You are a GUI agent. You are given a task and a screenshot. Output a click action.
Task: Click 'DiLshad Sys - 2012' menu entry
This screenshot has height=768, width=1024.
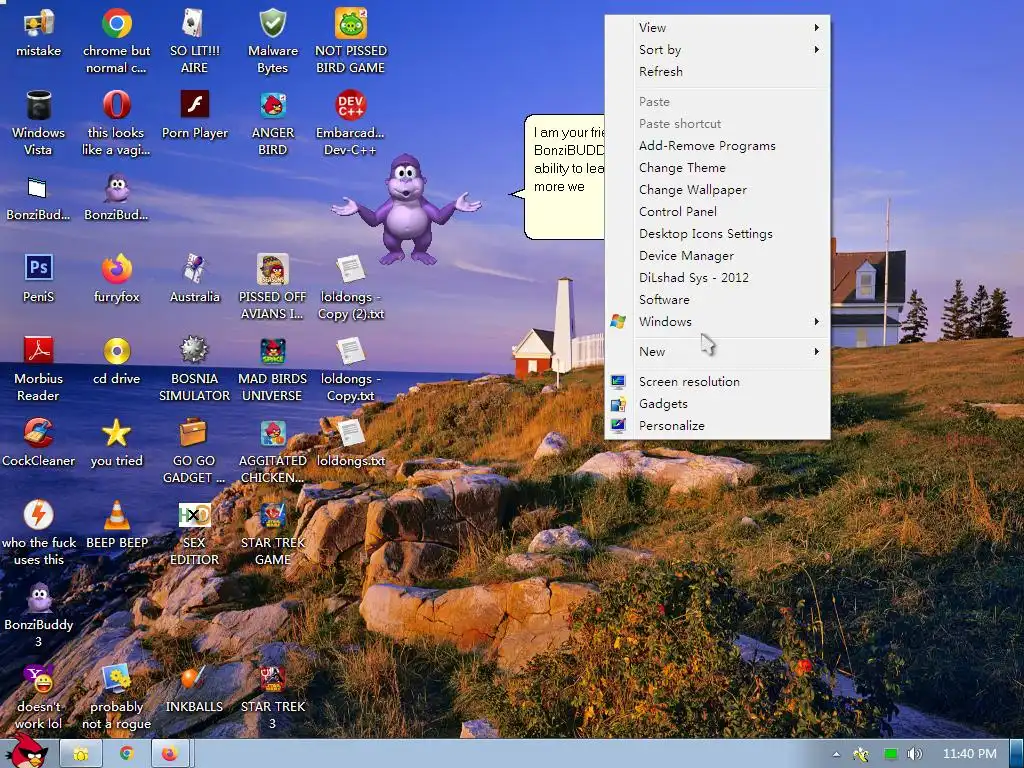pos(718,278)
